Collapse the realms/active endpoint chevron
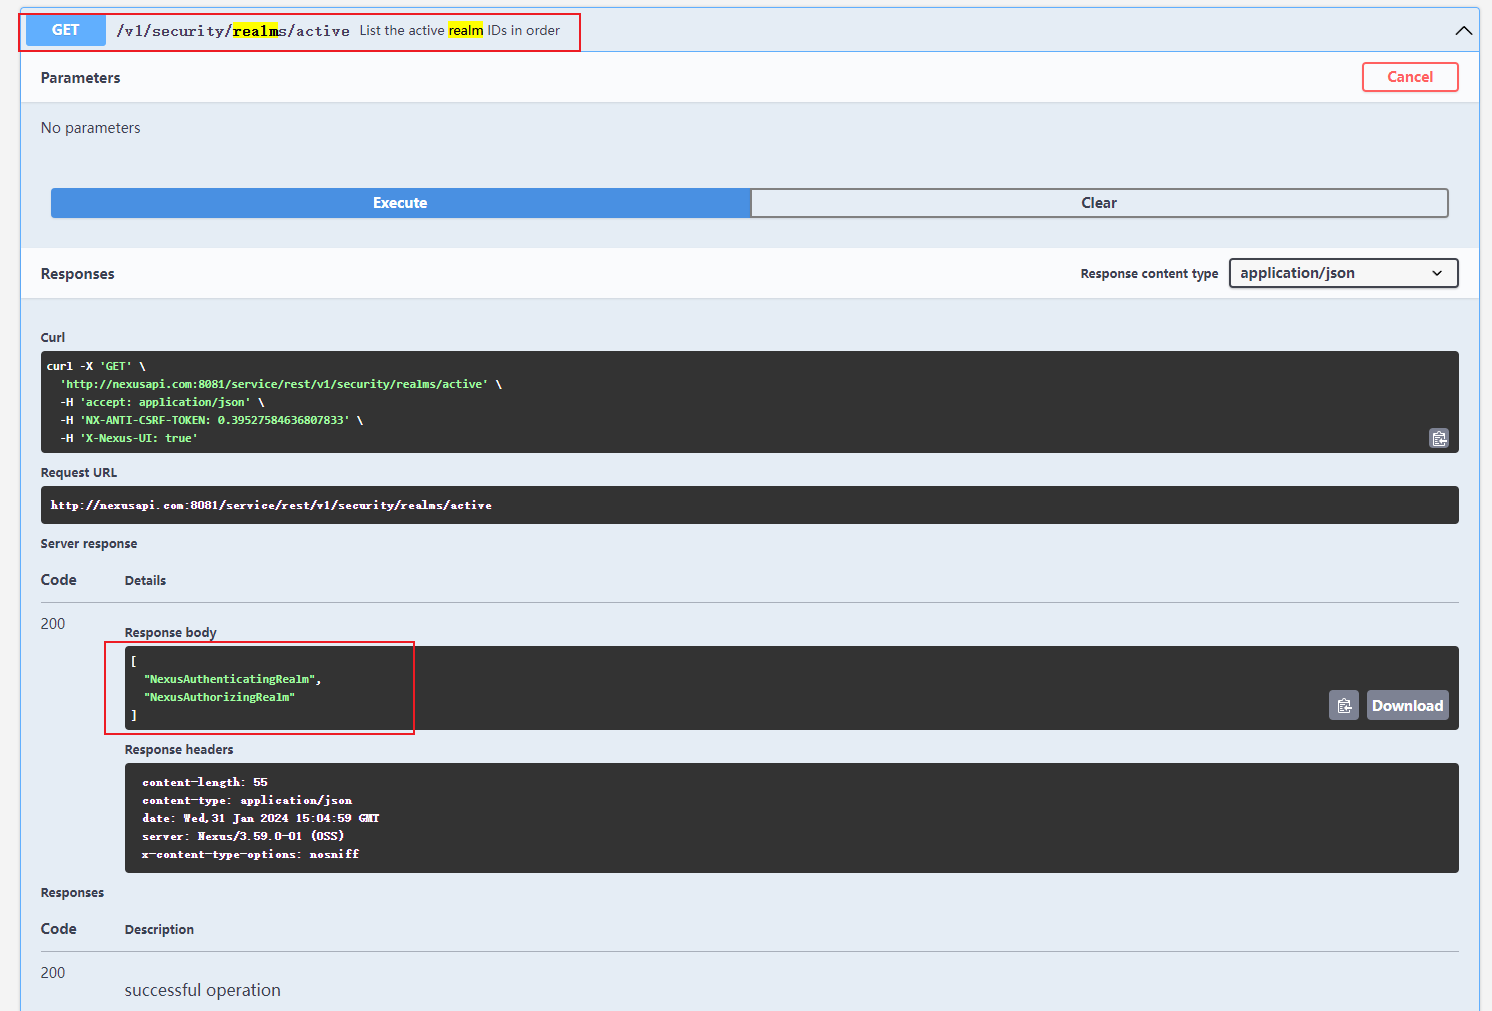 [1463, 31]
